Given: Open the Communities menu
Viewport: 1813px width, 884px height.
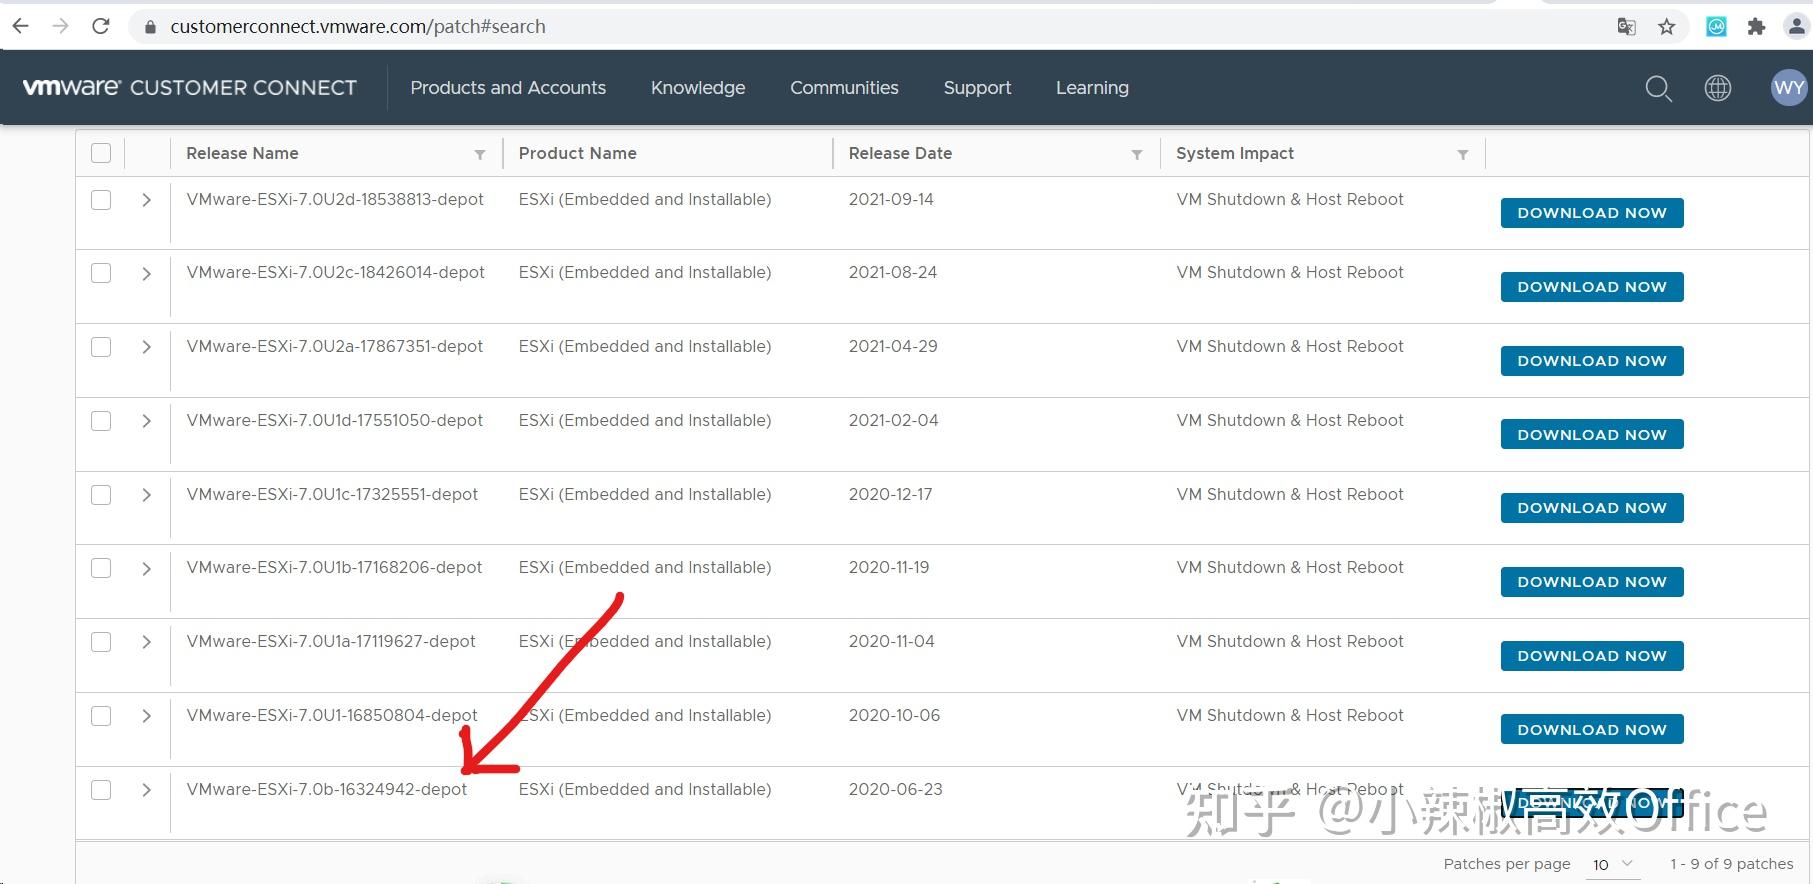Looking at the screenshot, I should click(844, 88).
